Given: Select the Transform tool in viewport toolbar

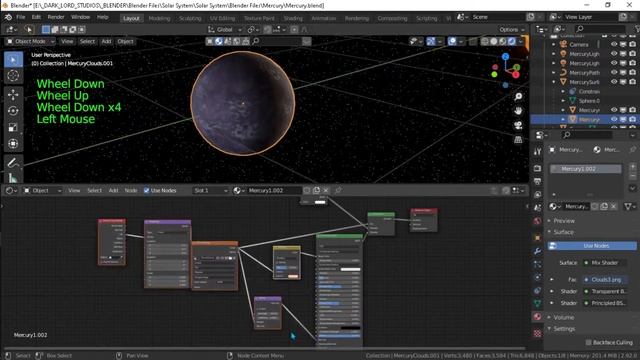Looking at the screenshot, I should pos(13,144).
